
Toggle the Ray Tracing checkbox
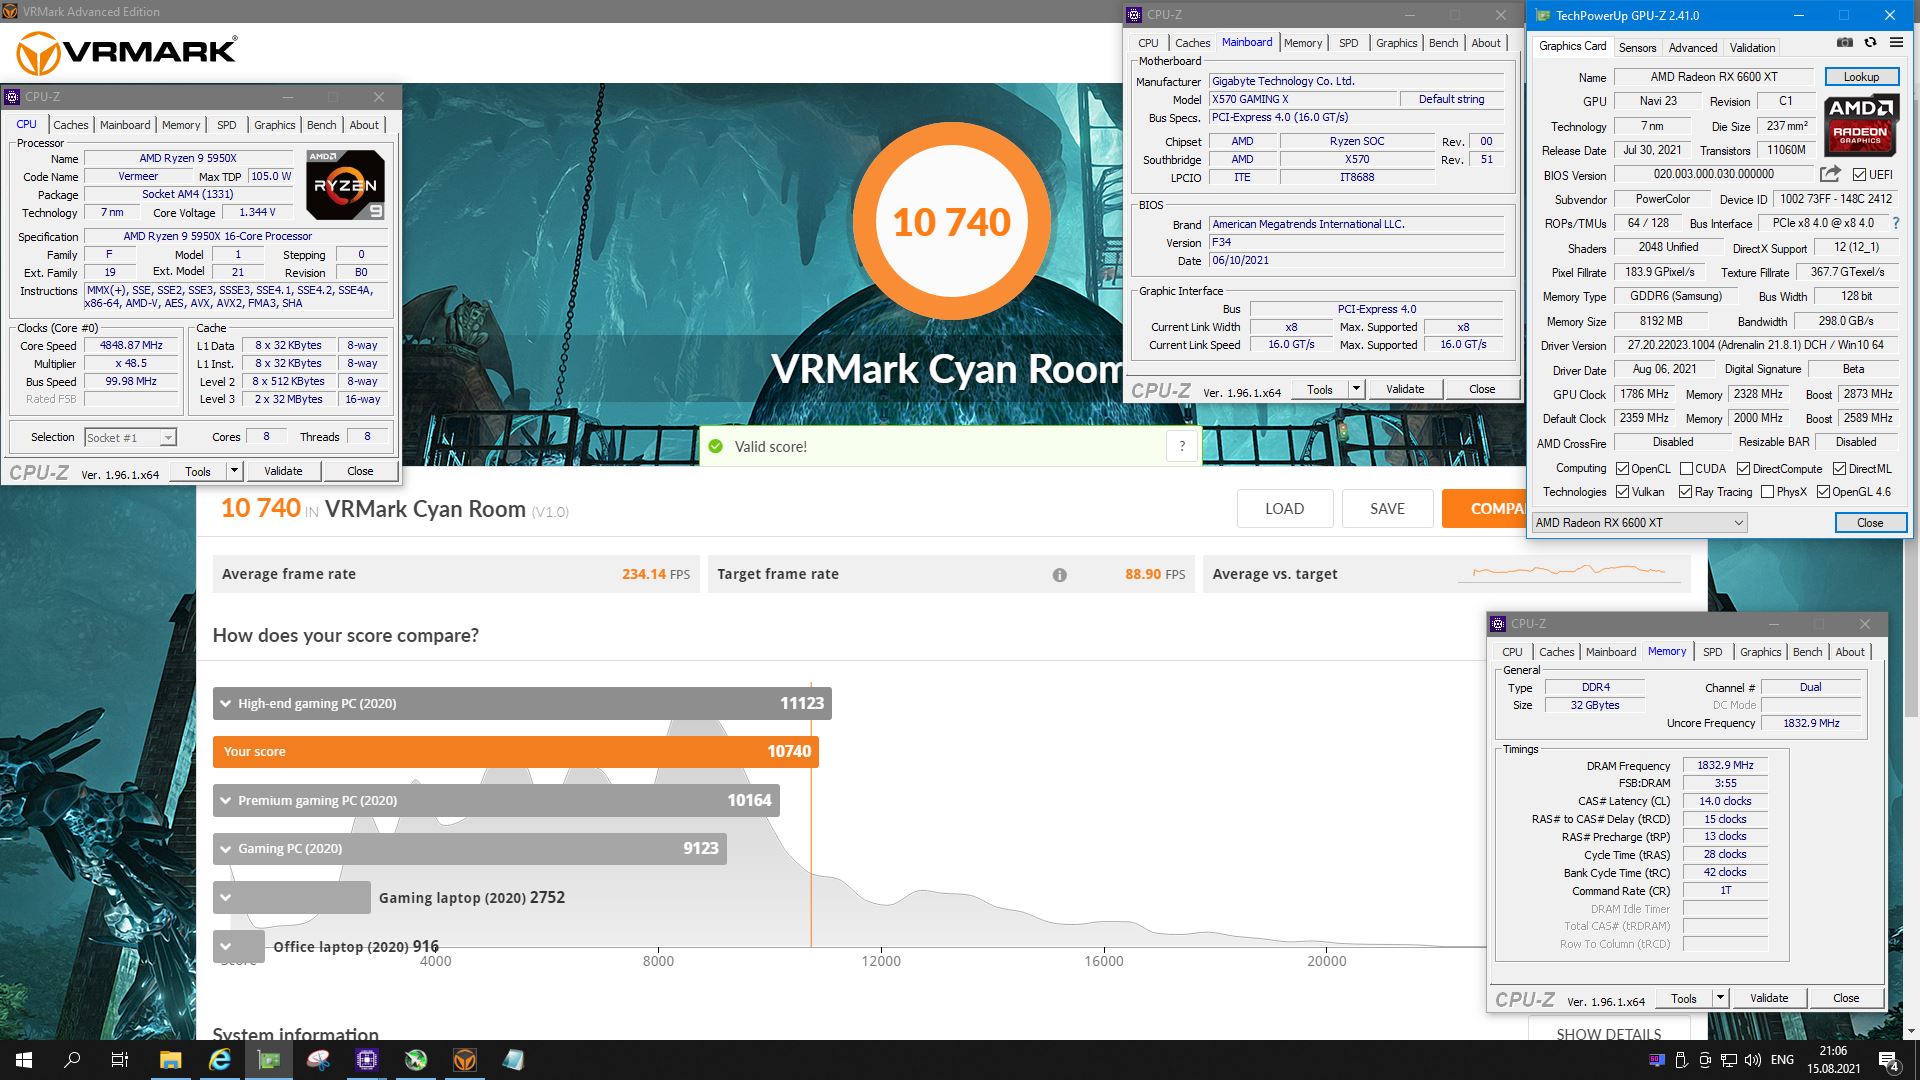[x=1685, y=492]
